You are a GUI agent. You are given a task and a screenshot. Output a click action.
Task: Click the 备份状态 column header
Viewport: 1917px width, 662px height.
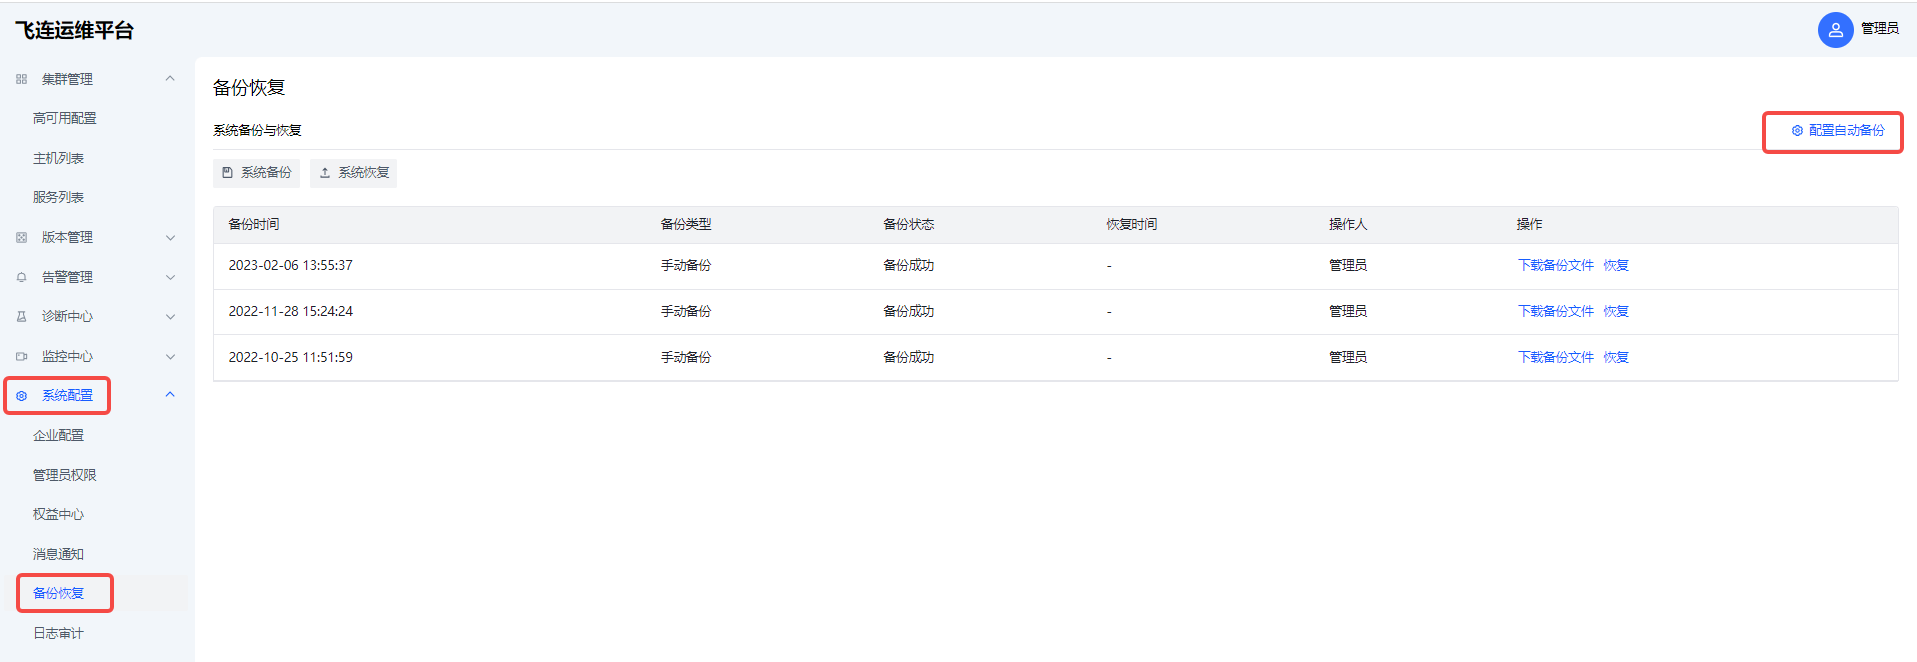[x=909, y=224]
